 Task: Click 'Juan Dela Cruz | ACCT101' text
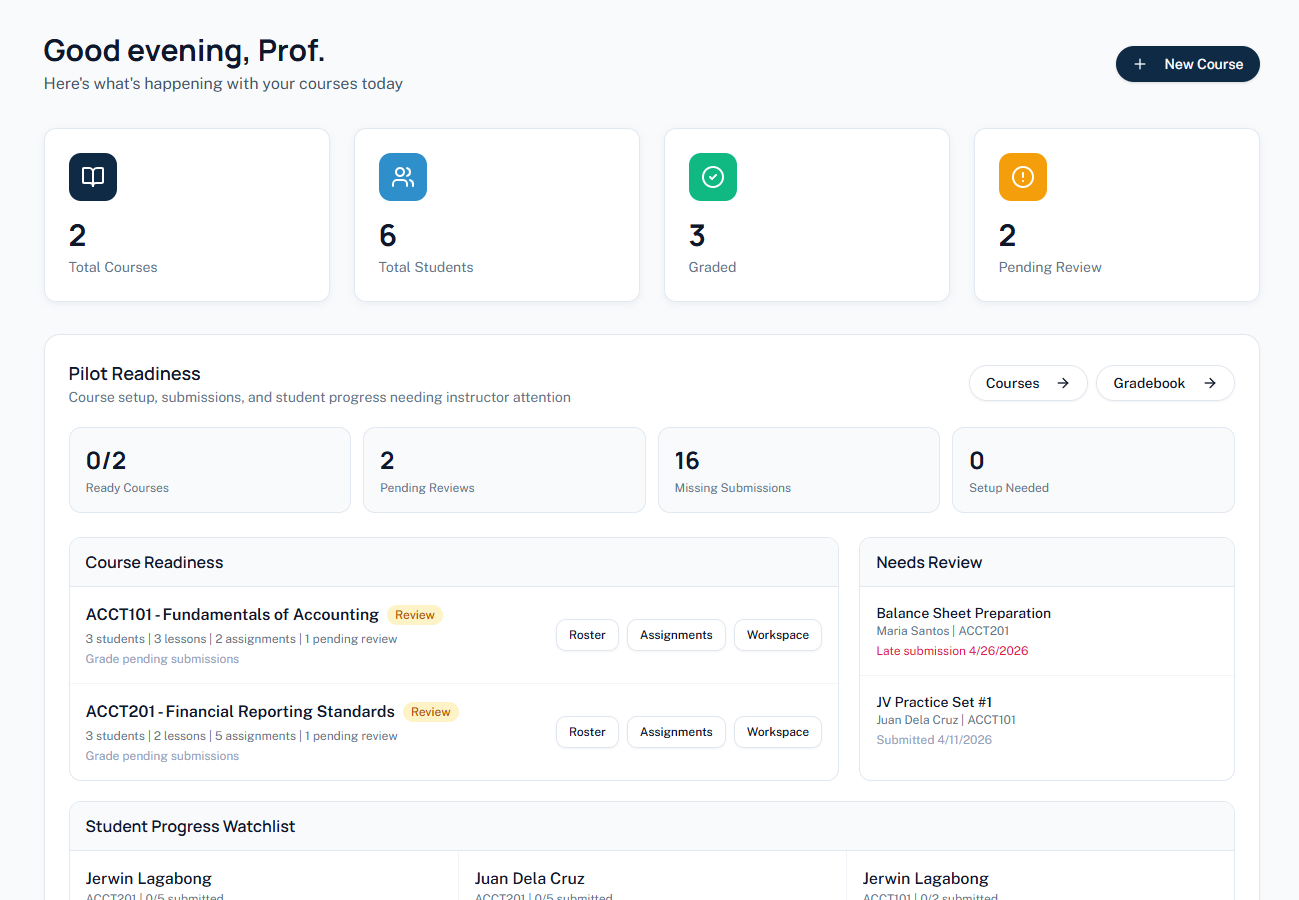[946, 720]
